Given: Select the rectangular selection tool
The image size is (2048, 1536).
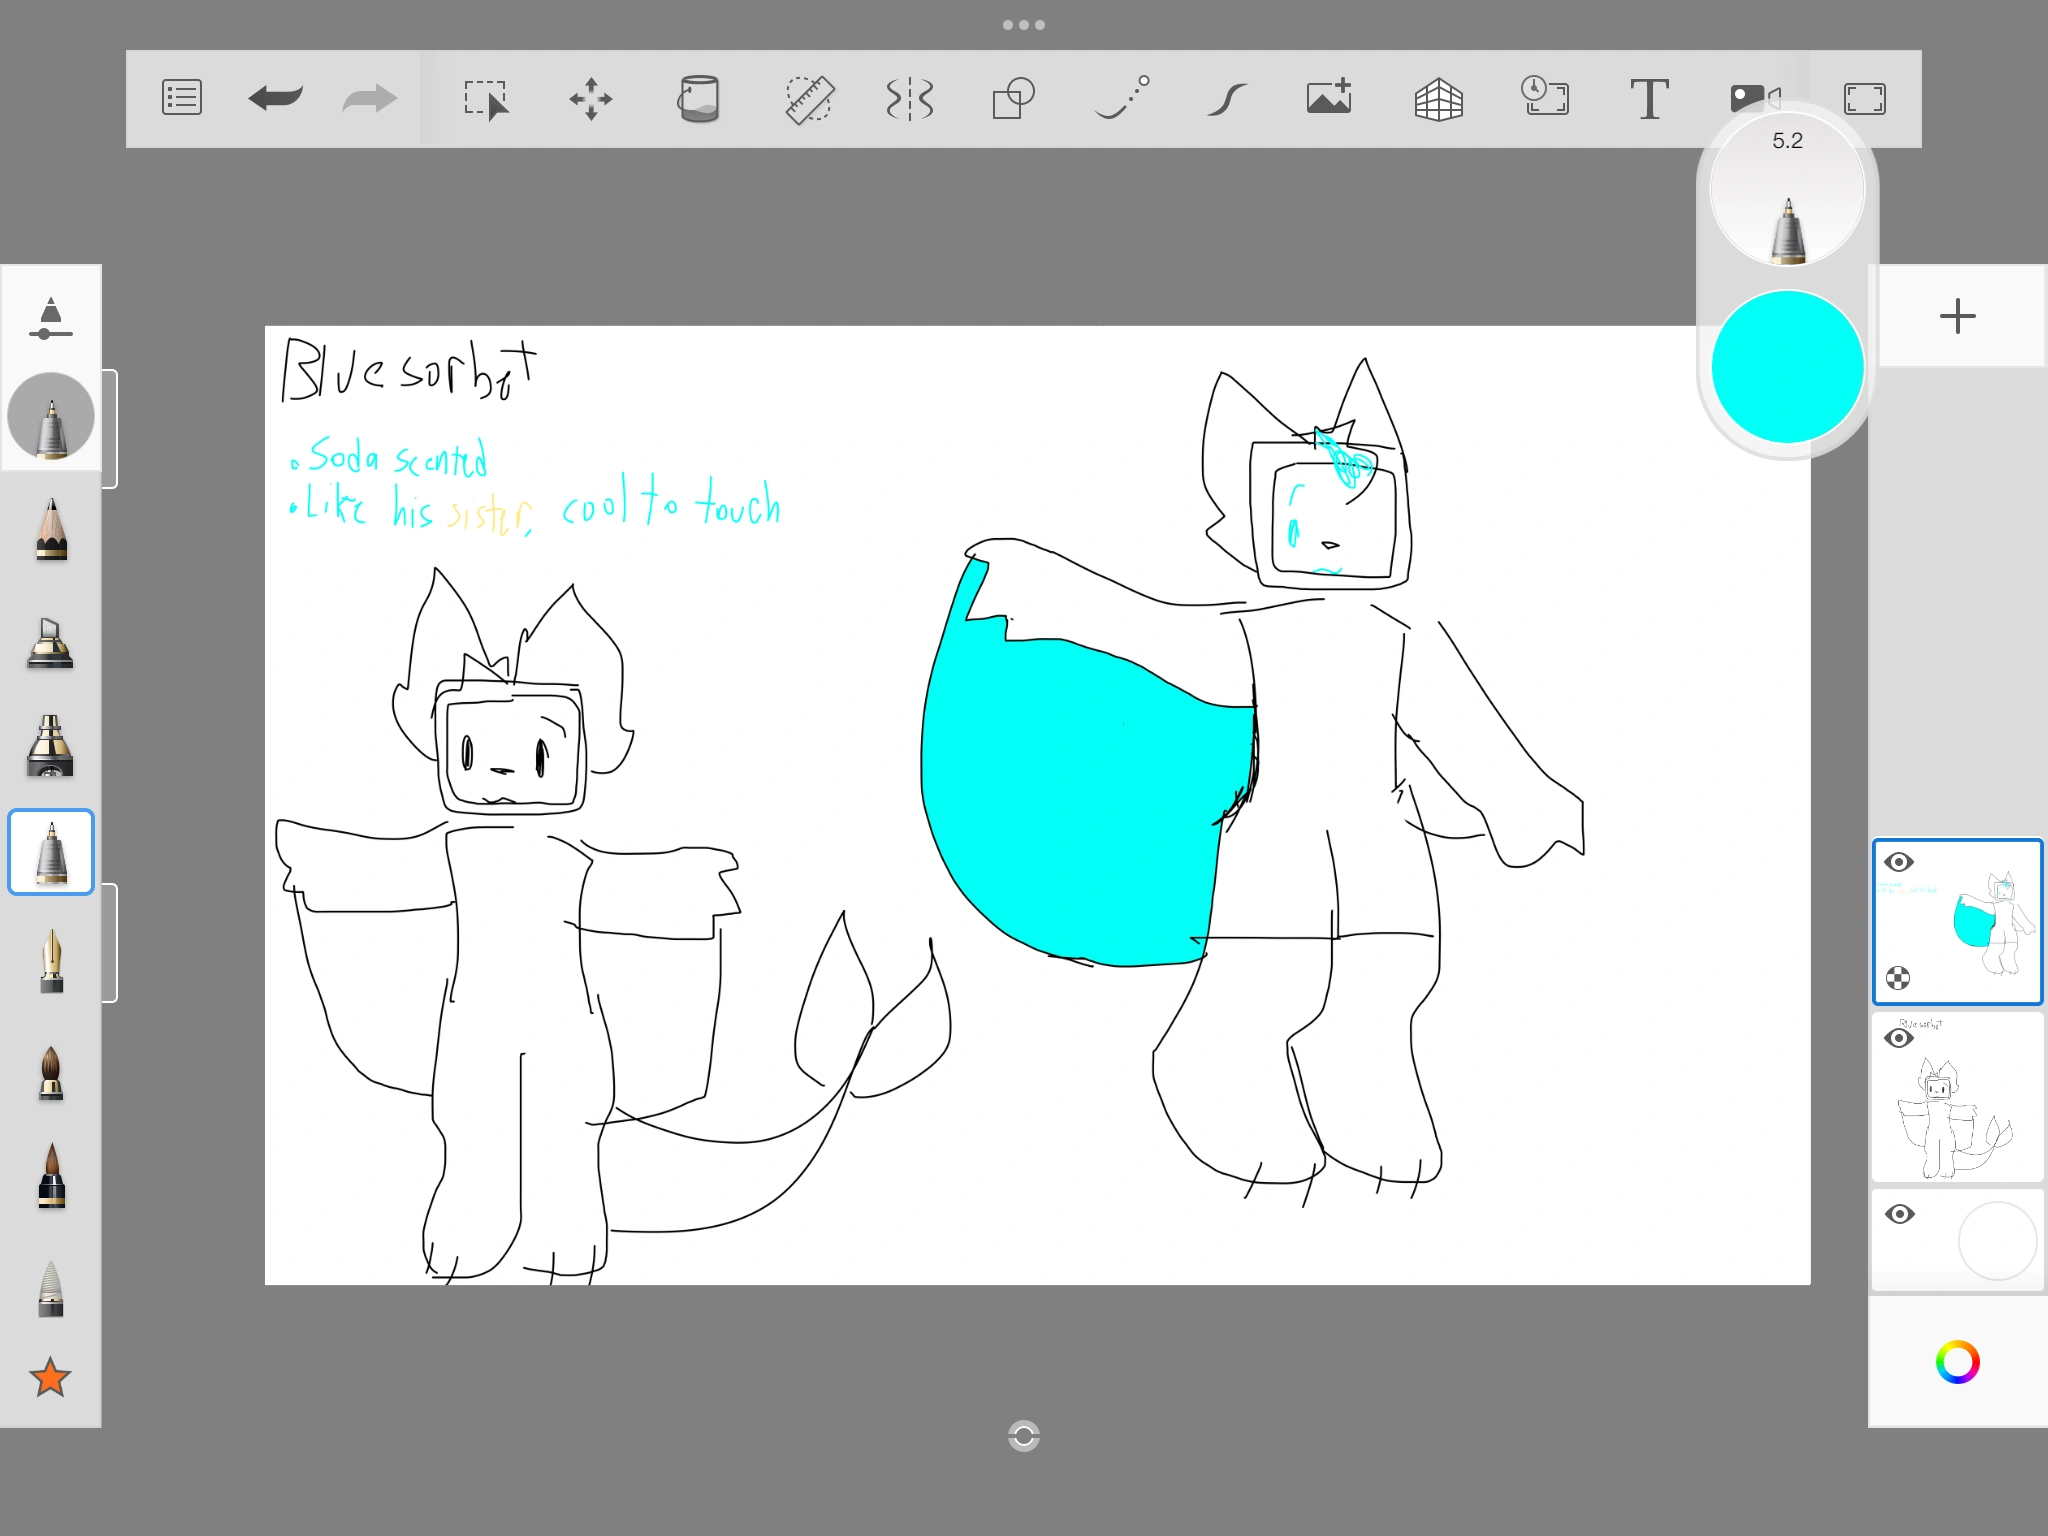Looking at the screenshot, I should (x=486, y=98).
